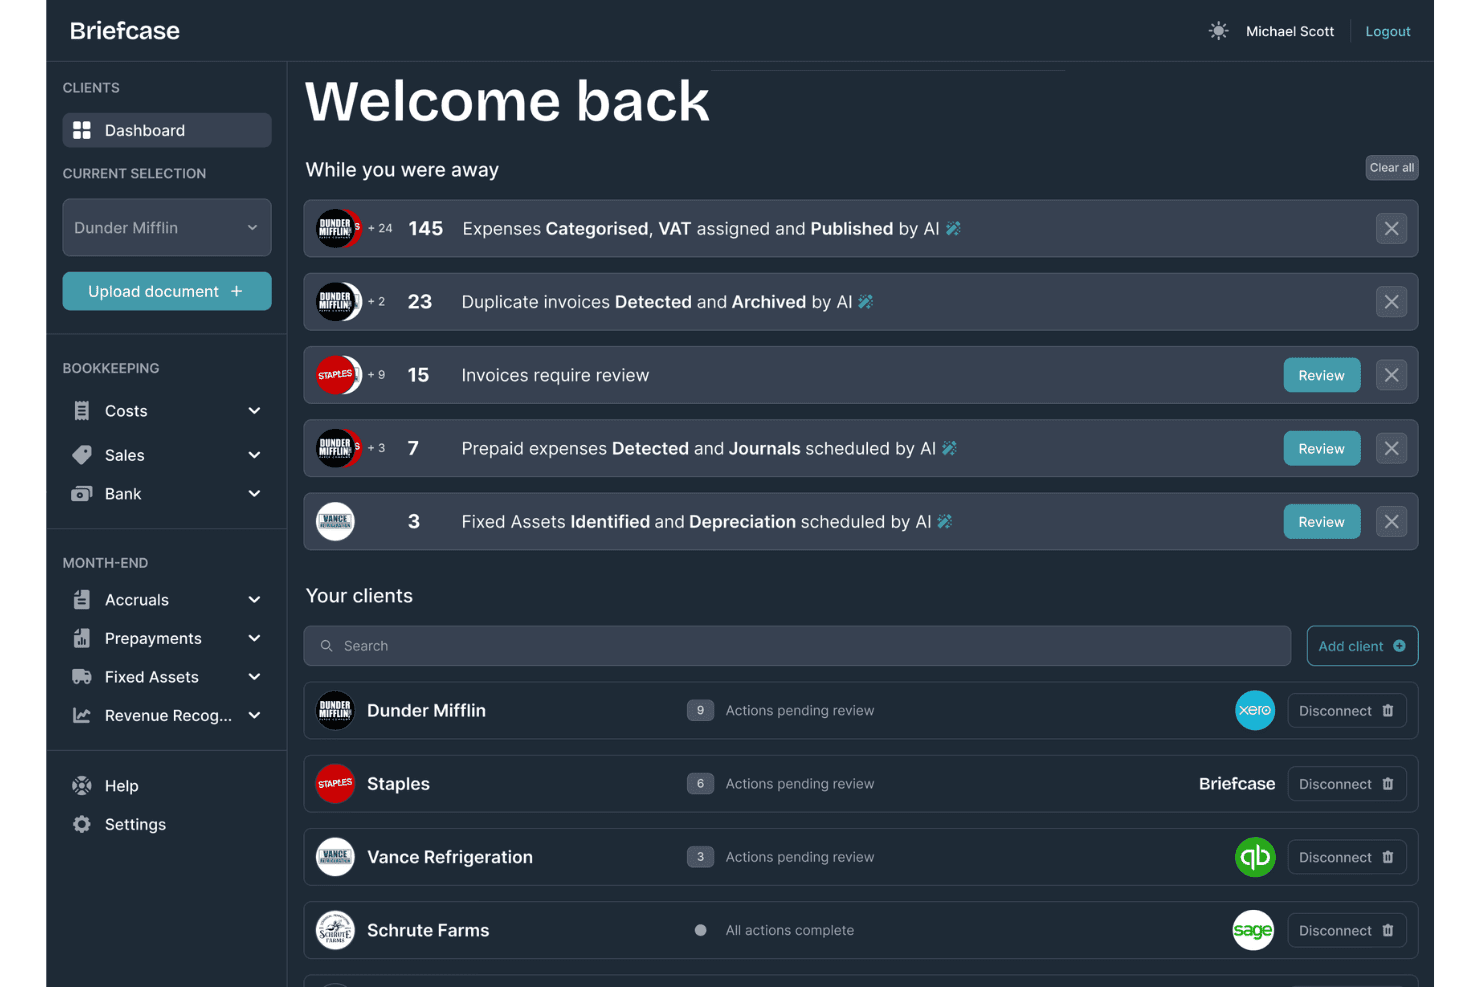
Task: Open the Dunder Mifflin current selection dropdown
Action: pyautogui.click(x=167, y=228)
